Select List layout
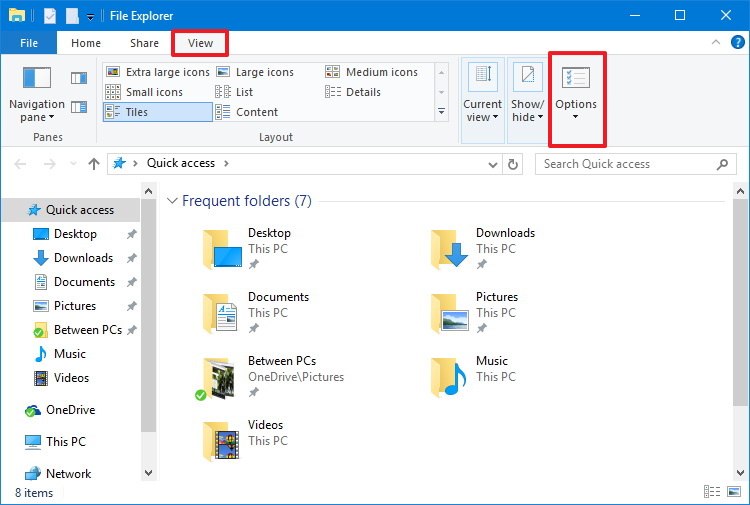 (234, 92)
